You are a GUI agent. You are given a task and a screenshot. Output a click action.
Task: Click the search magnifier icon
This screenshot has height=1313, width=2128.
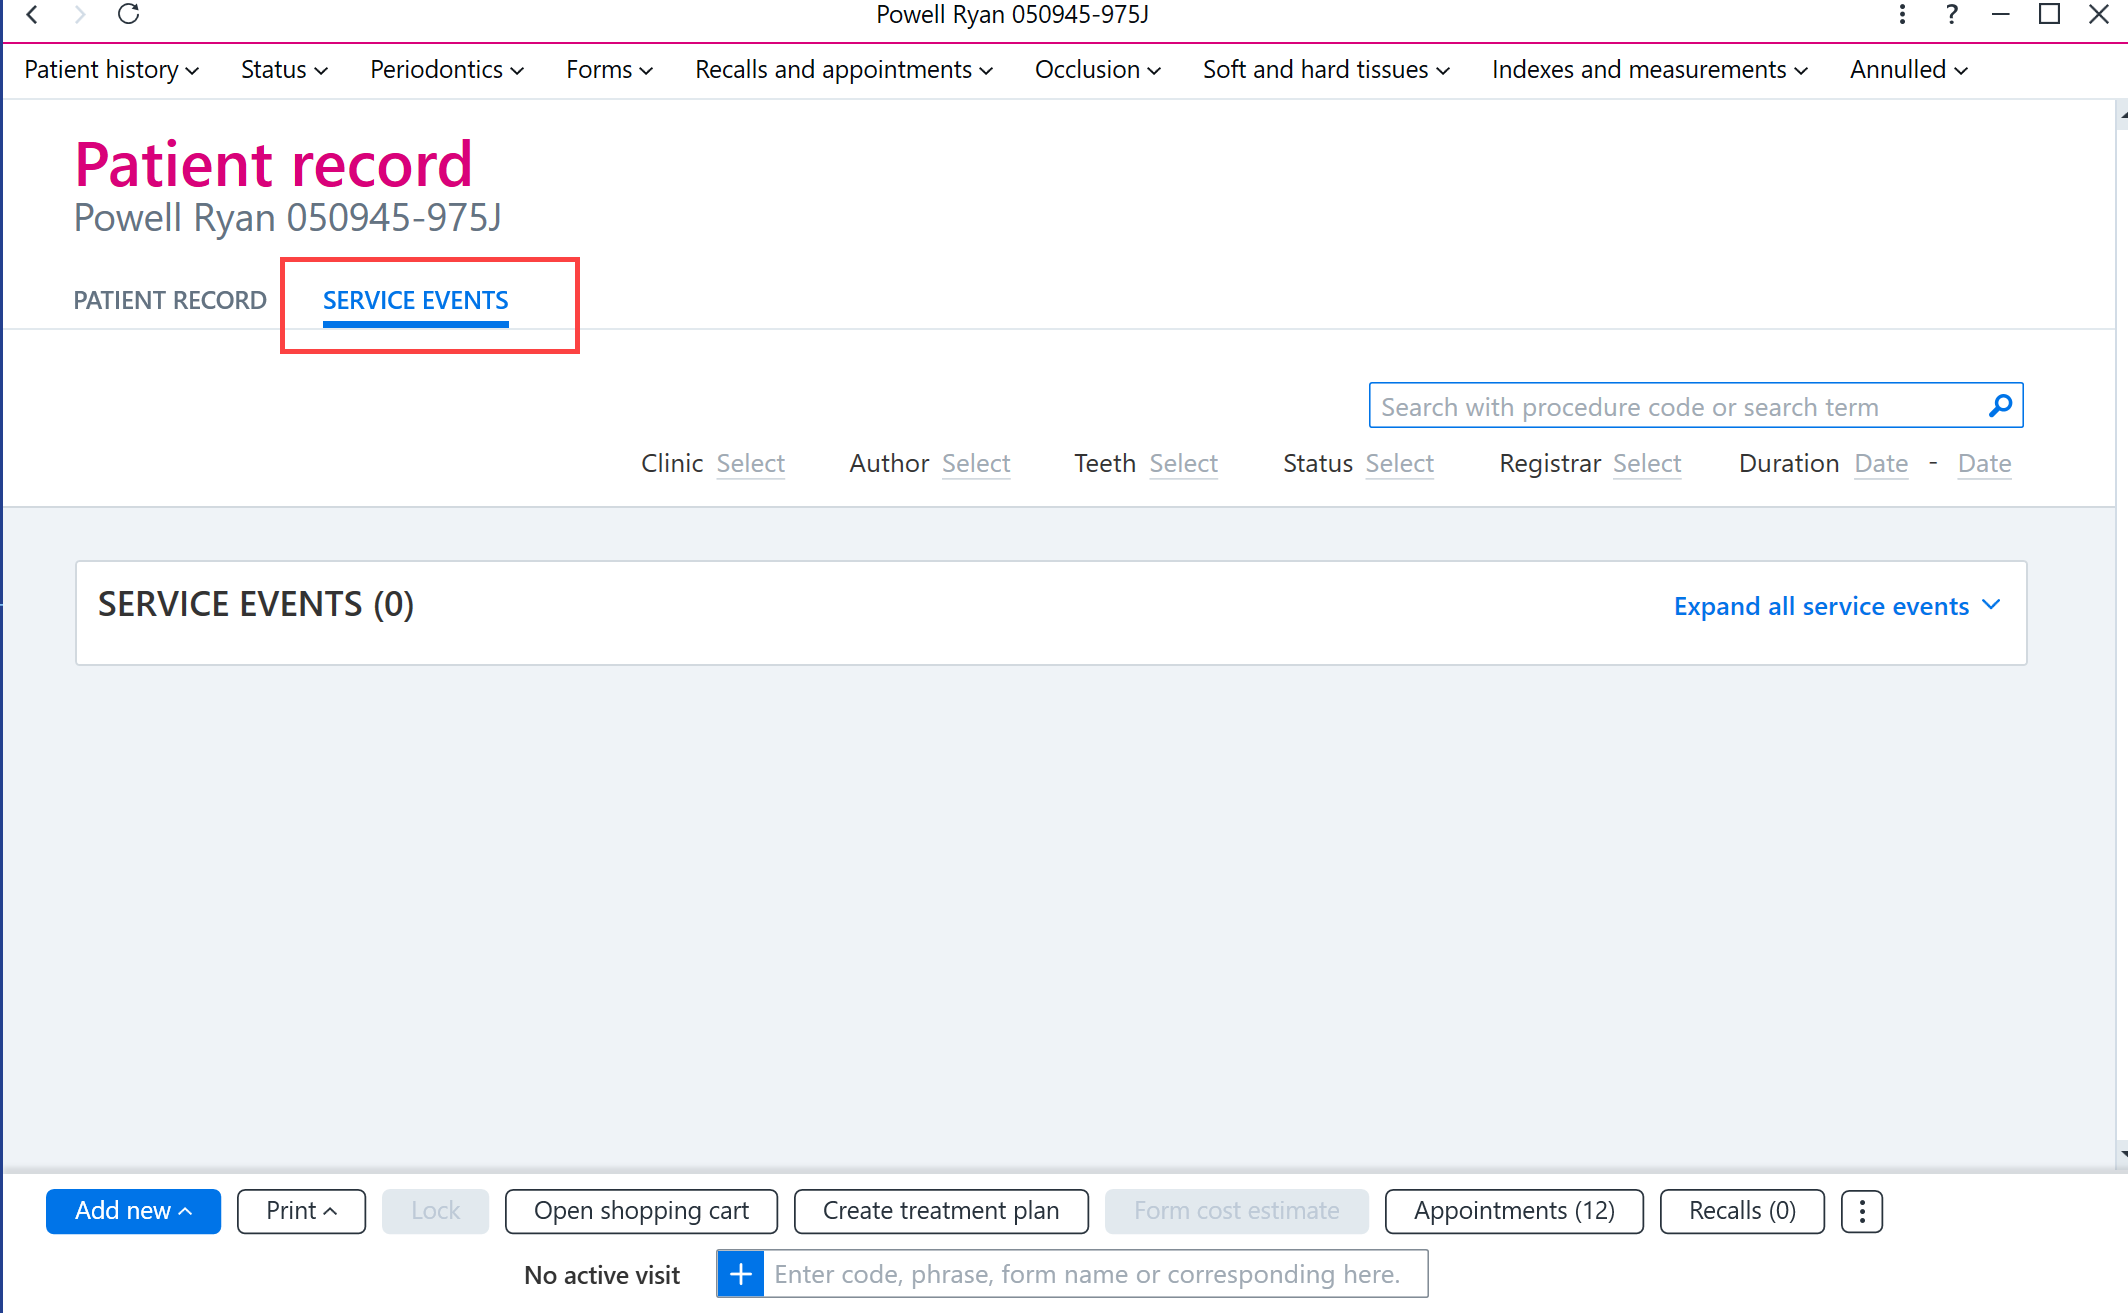coord(2001,406)
